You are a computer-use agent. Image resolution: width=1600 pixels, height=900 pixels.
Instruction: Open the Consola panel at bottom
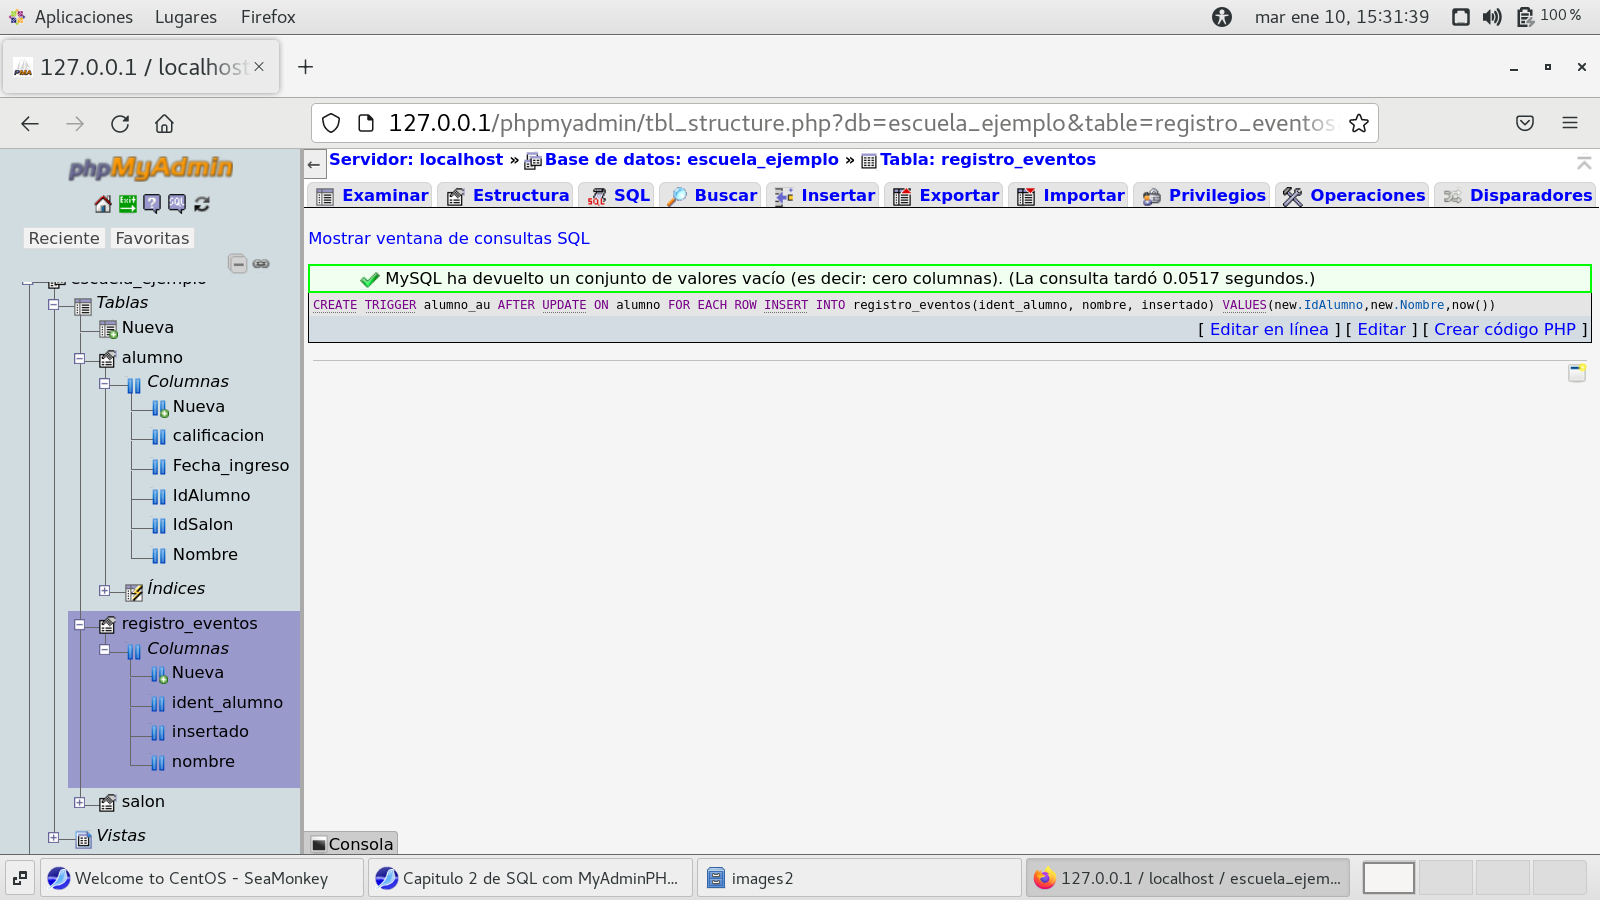click(352, 844)
